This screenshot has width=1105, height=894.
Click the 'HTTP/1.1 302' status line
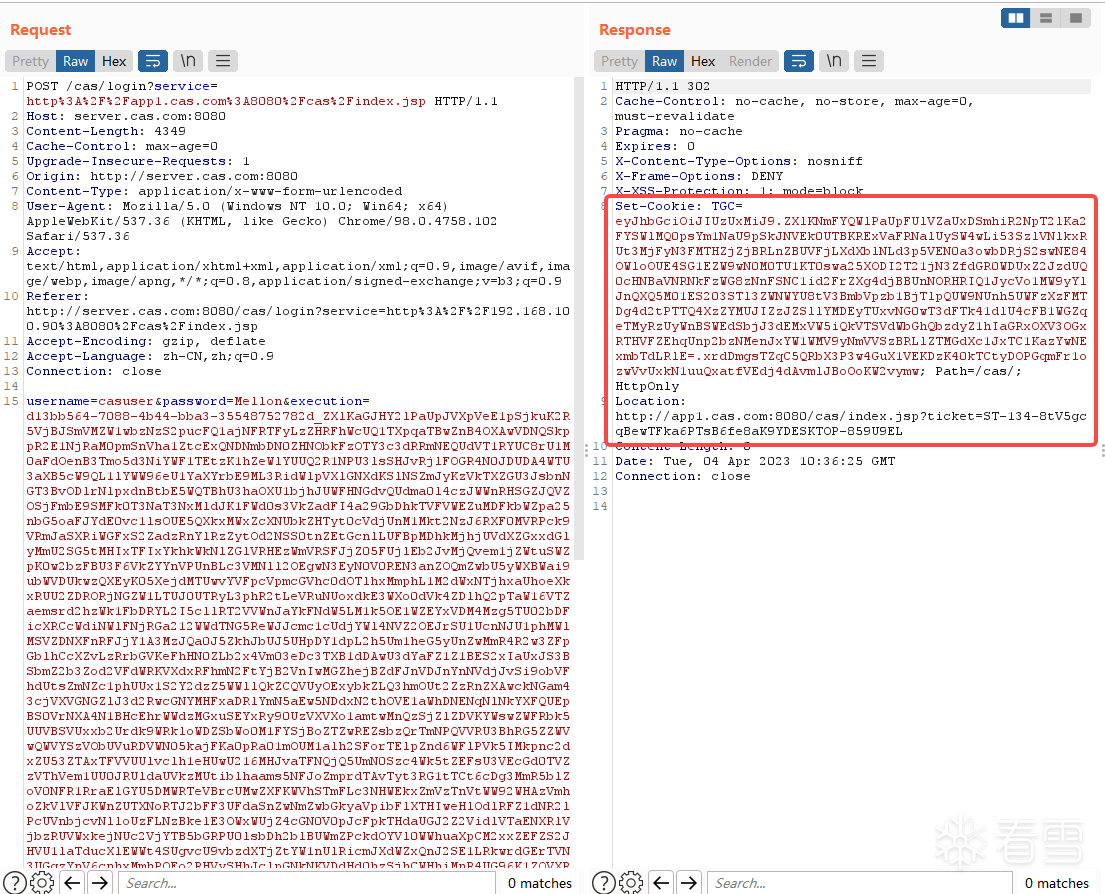662,86
